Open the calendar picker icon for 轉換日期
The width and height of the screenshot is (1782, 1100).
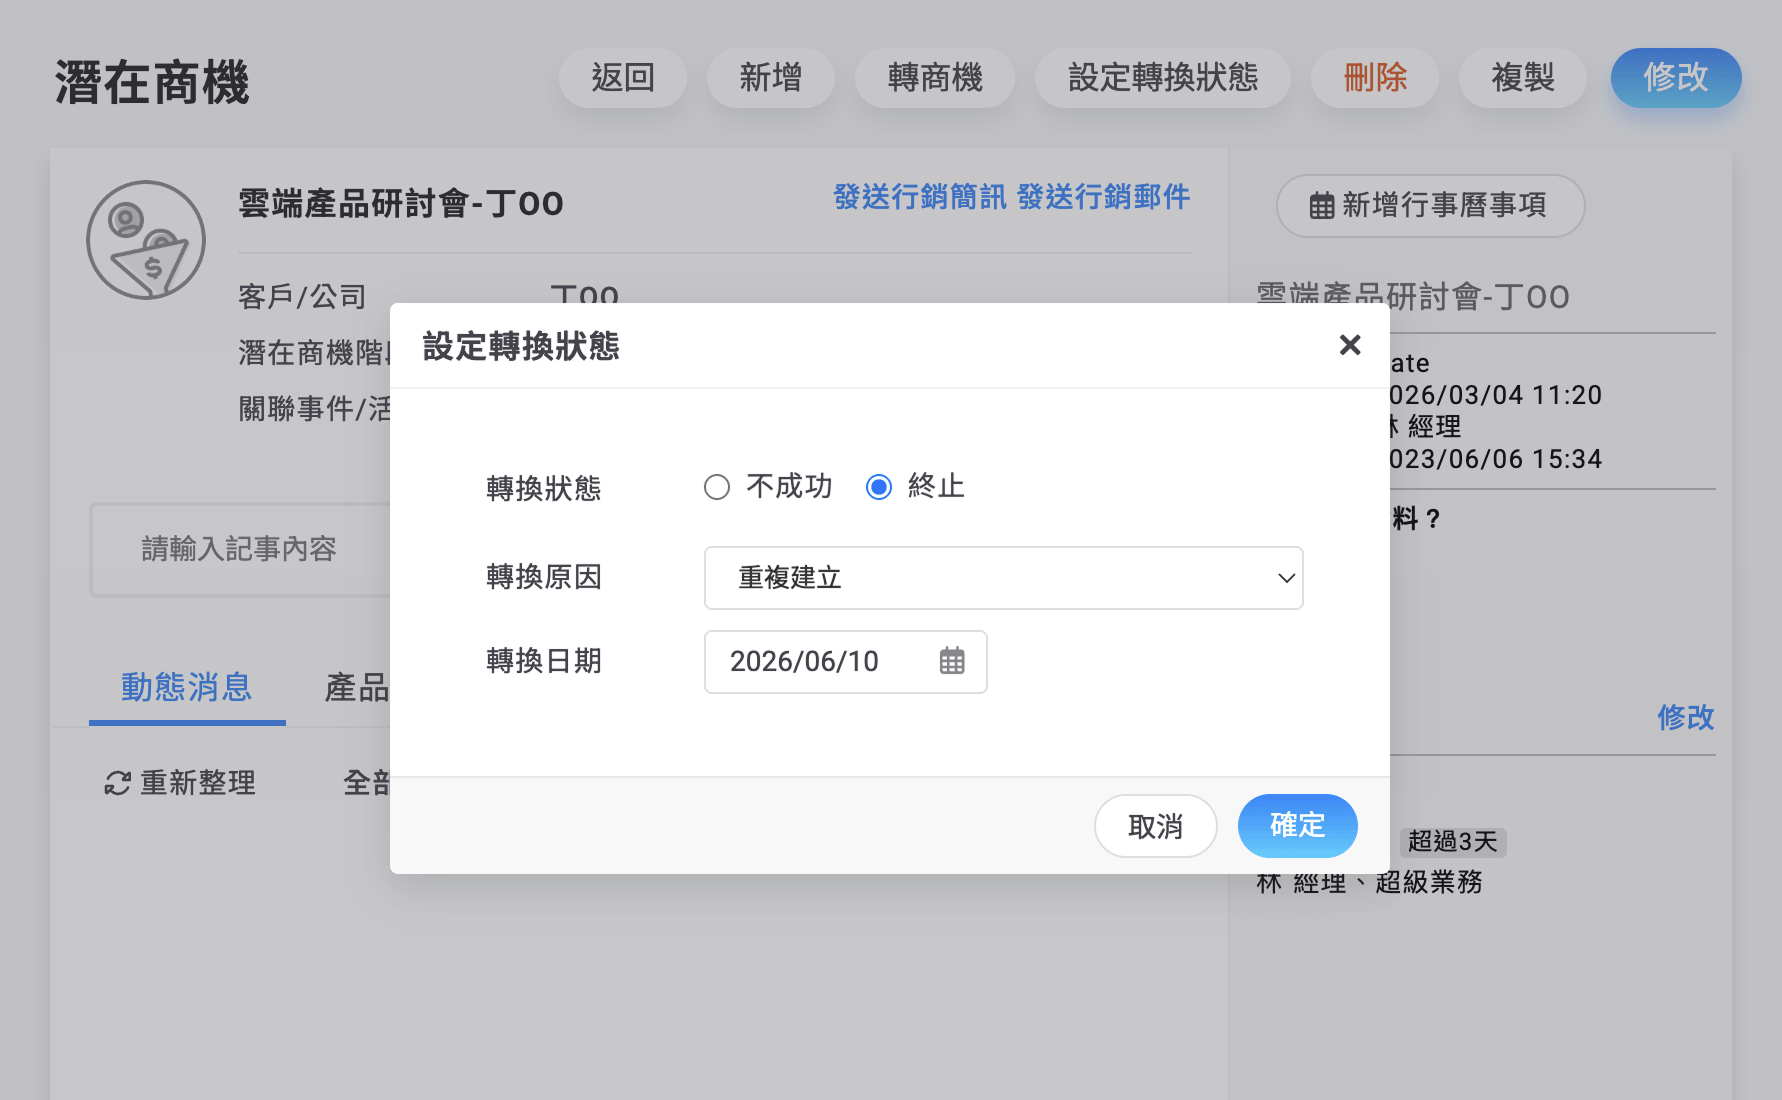(952, 661)
